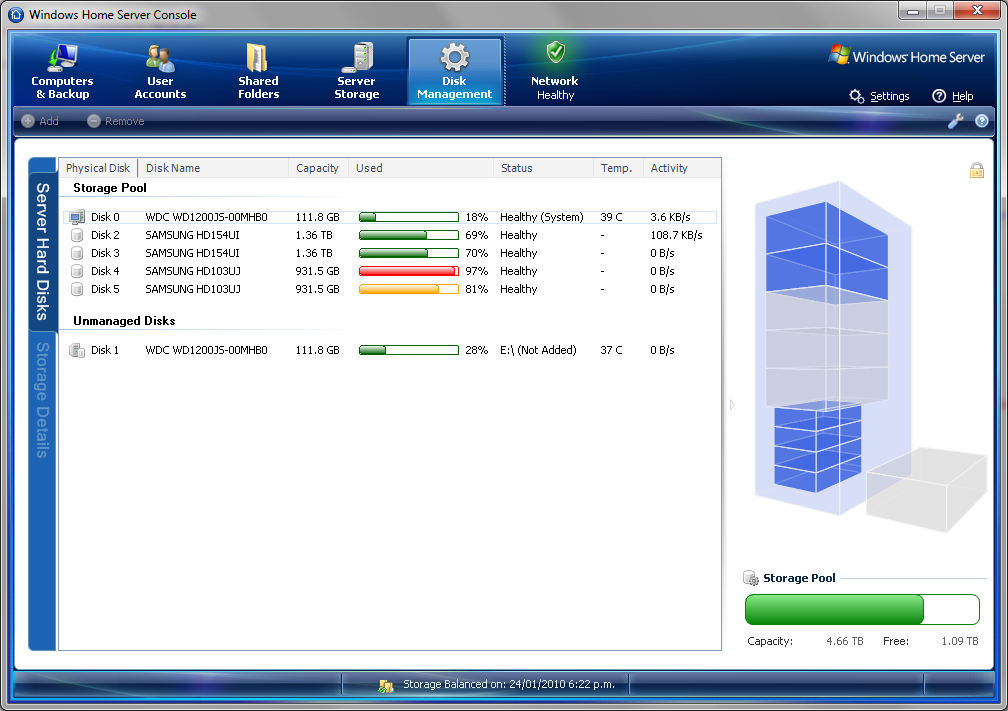Screen dimensions: 1008x711
Task: Click the Storage Pool capacity bar
Action: click(862, 609)
